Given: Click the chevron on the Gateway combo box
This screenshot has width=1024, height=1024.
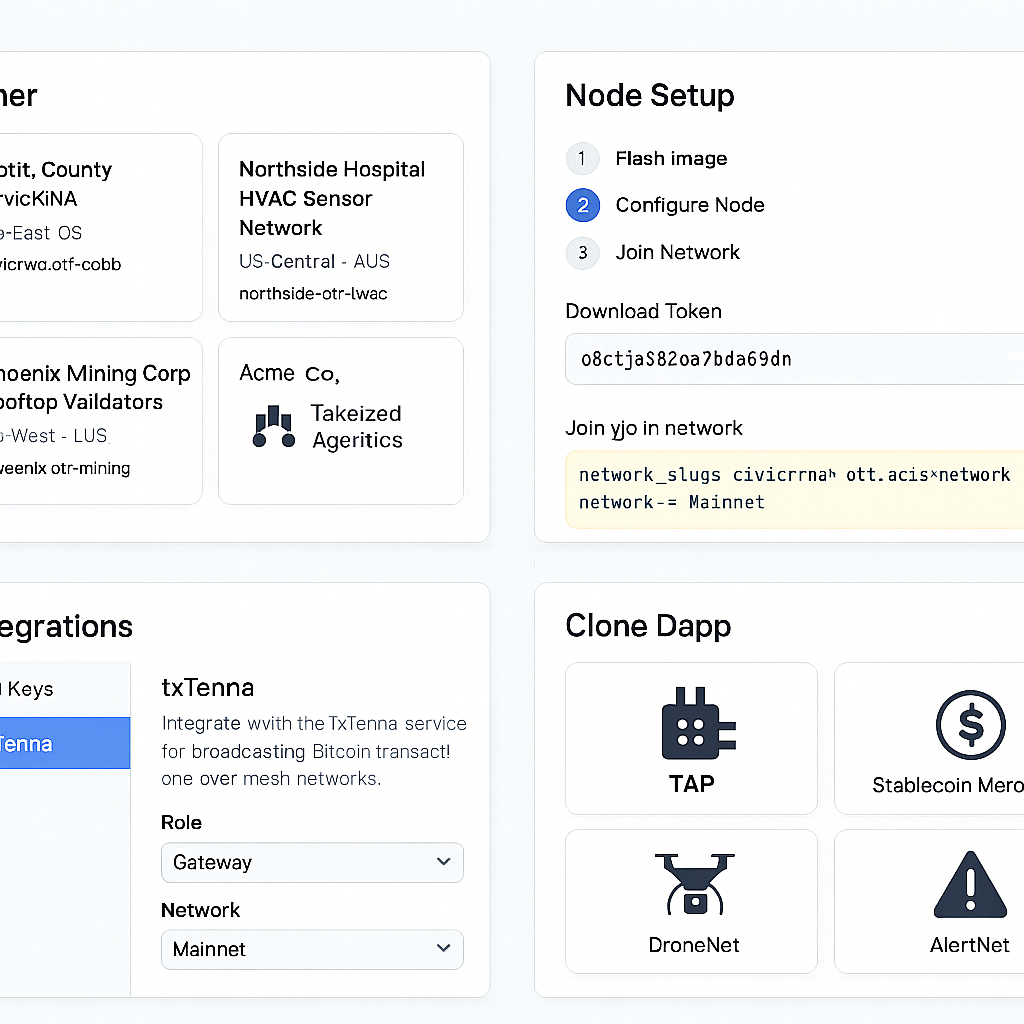Looking at the screenshot, I should [444, 862].
